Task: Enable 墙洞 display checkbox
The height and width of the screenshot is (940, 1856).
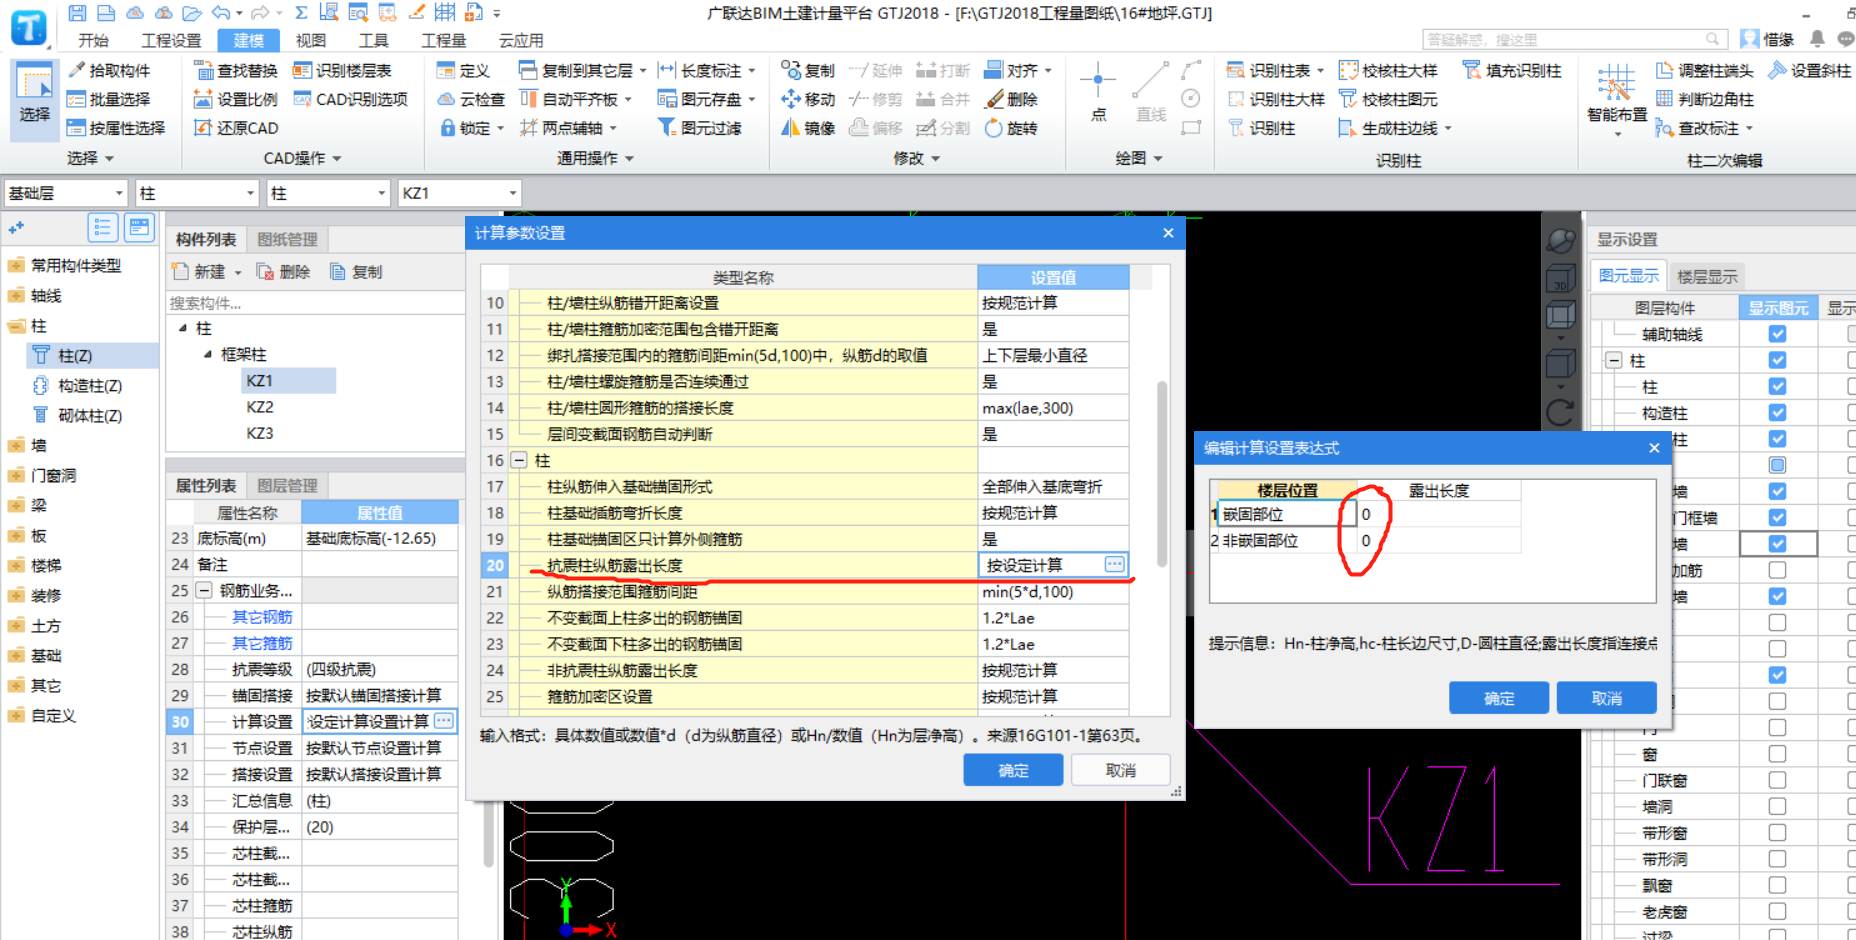Action: tap(1777, 806)
